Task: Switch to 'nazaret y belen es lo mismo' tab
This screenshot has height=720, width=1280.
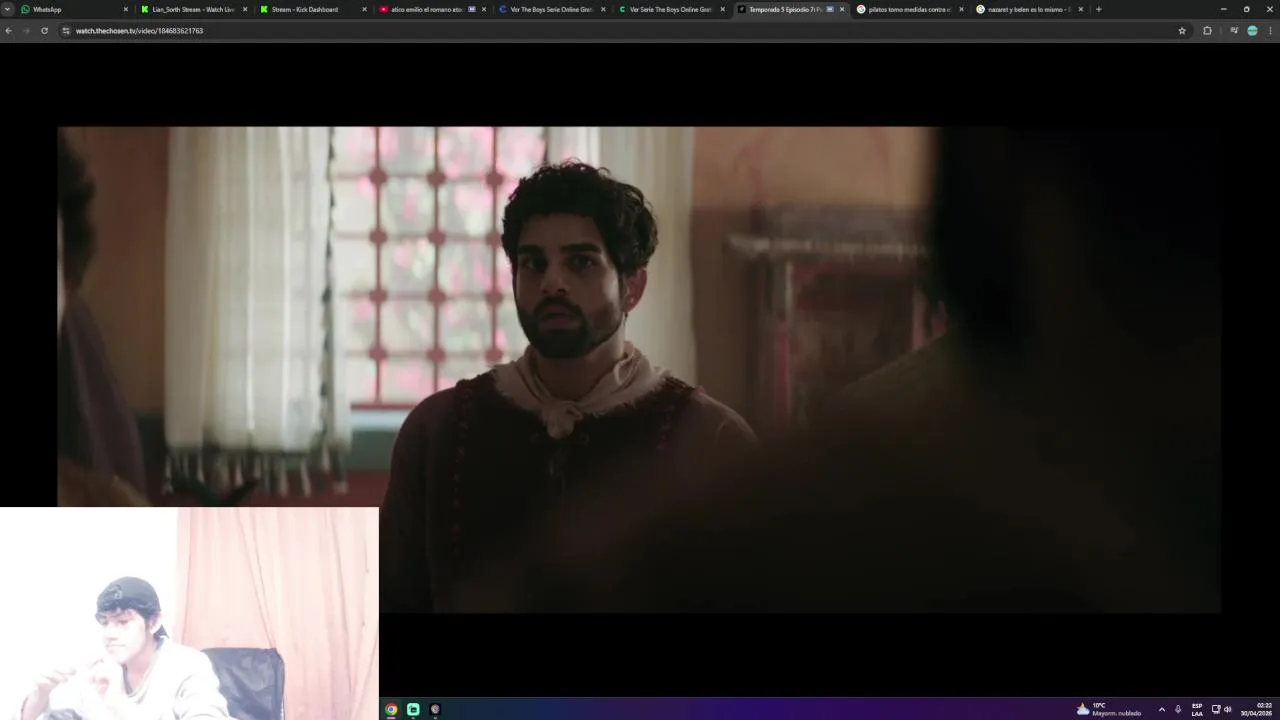Action: 1028,9
